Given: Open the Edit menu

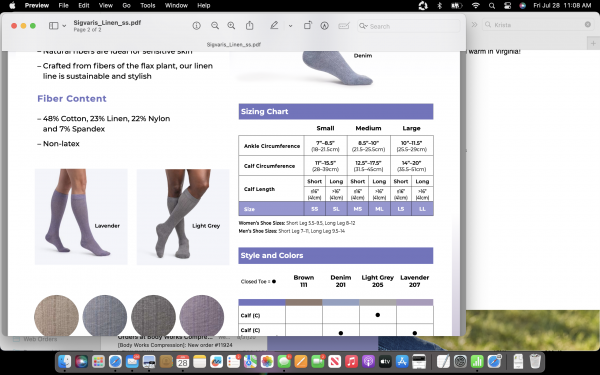Looking at the screenshot, I should point(83,5).
